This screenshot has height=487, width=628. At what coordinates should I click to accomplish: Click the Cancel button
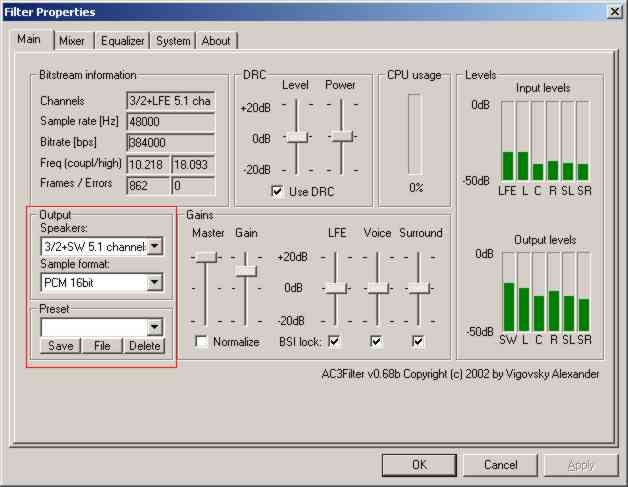pyautogui.click(x=500, y=465)
